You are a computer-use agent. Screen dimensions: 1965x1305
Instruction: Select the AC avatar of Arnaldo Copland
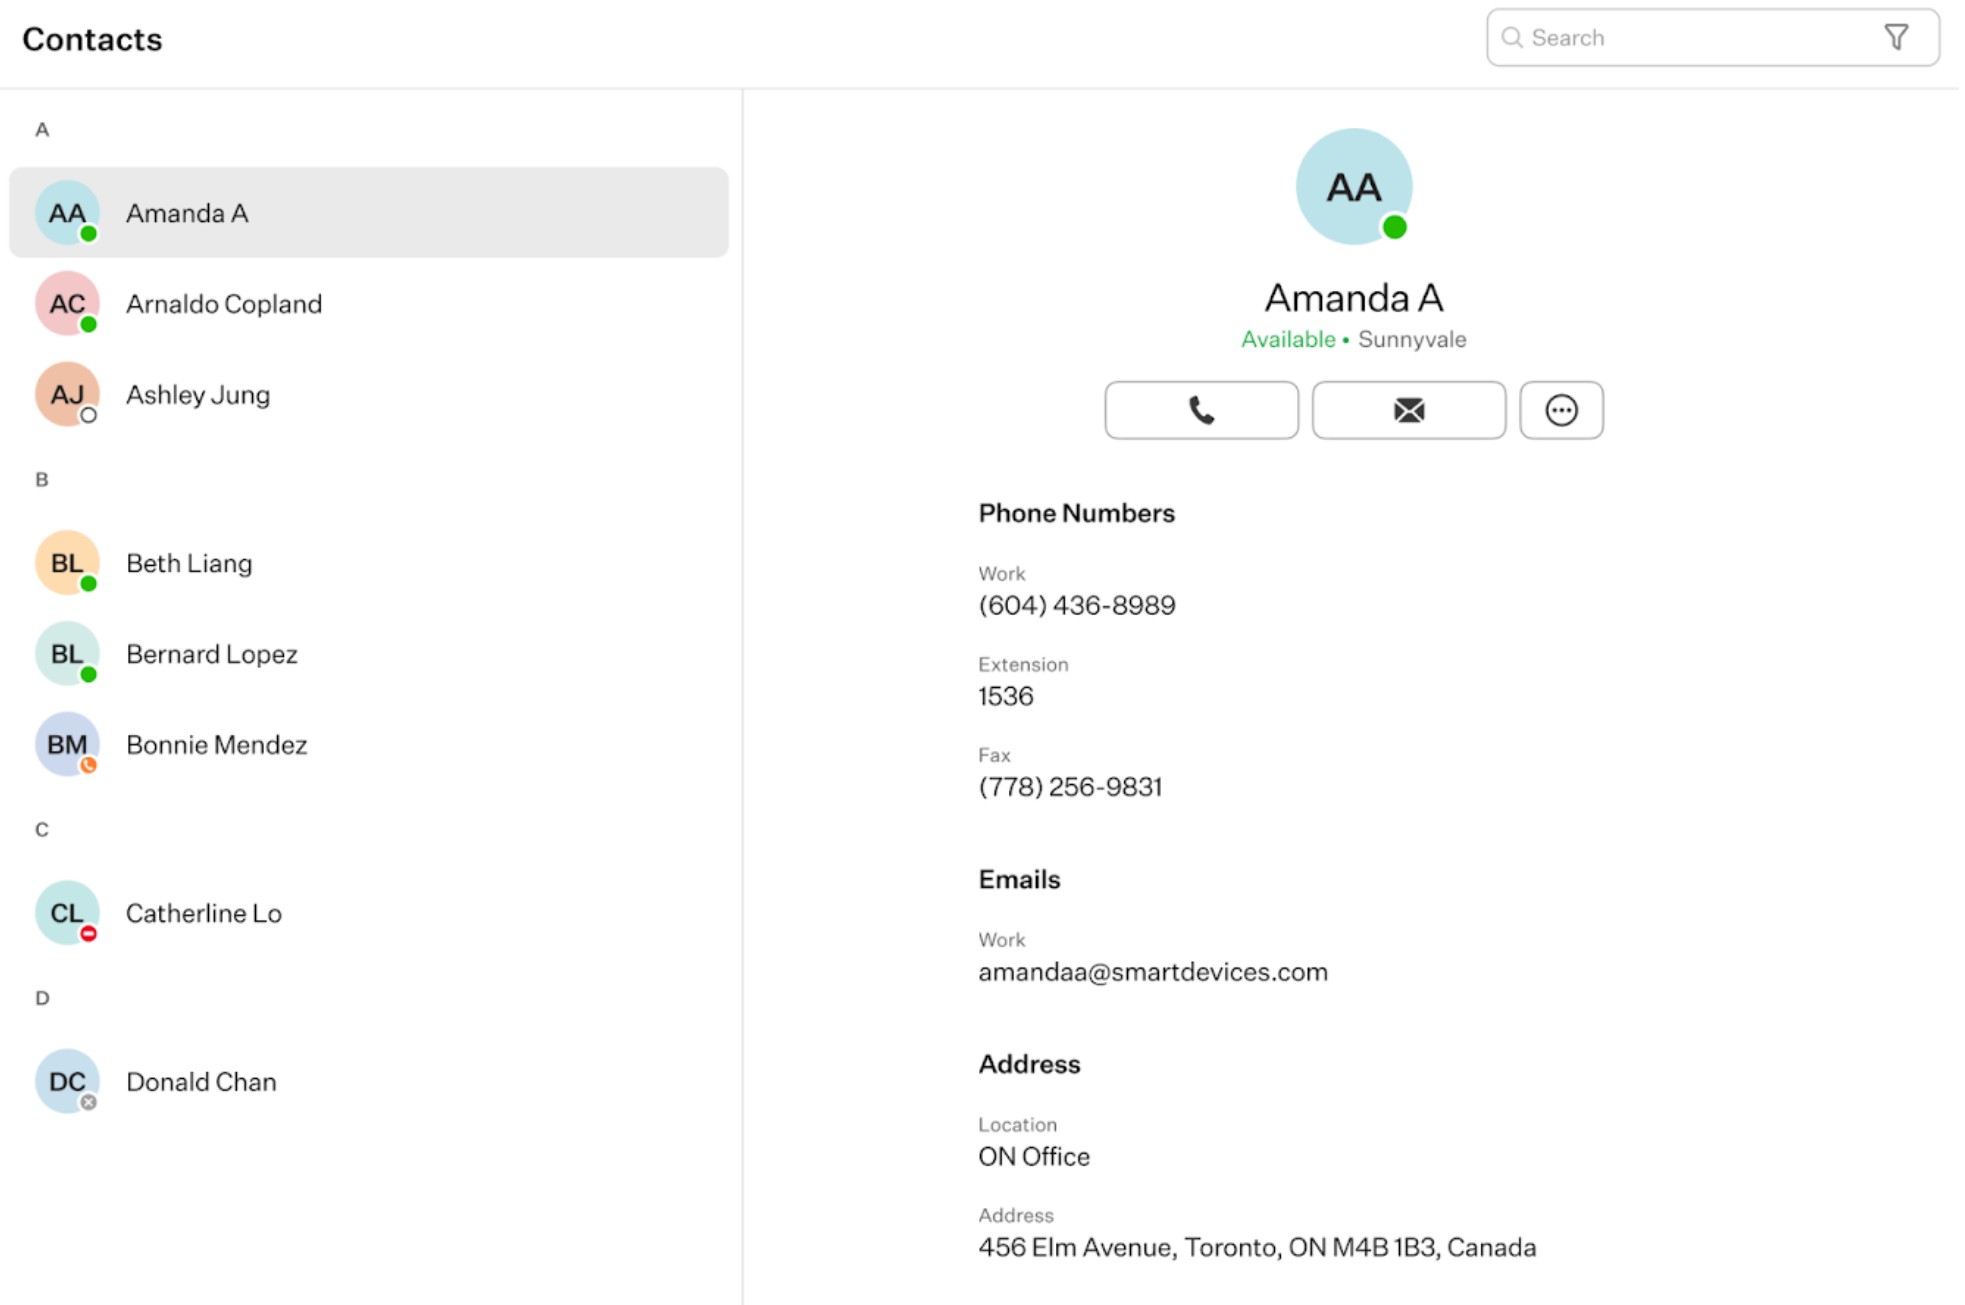(67, 303)
